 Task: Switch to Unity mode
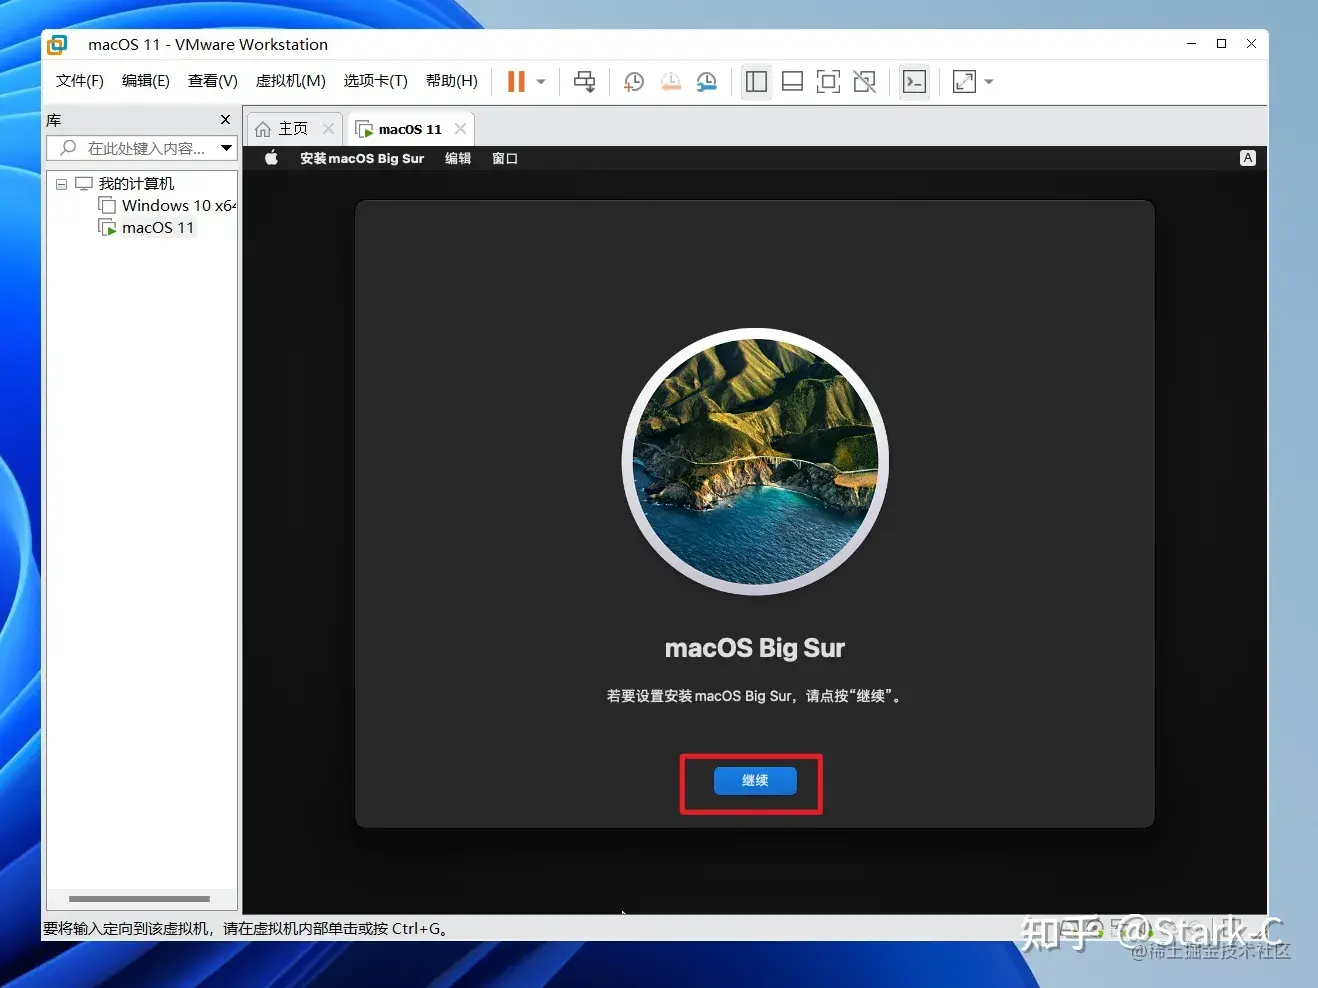(865, 82)
